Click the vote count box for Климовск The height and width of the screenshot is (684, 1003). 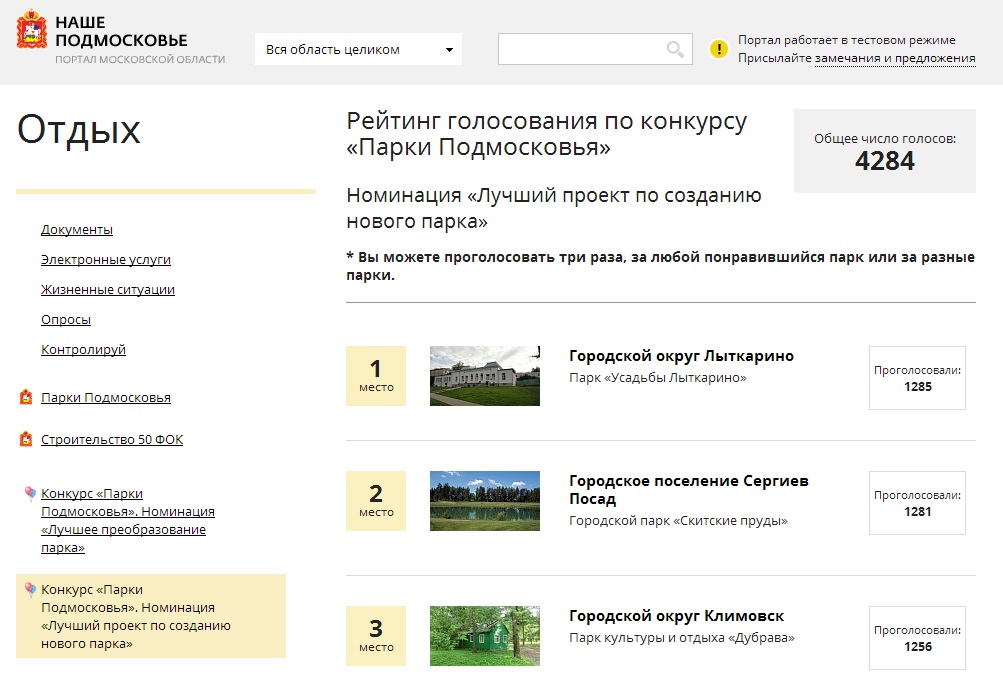coord(917,638)
